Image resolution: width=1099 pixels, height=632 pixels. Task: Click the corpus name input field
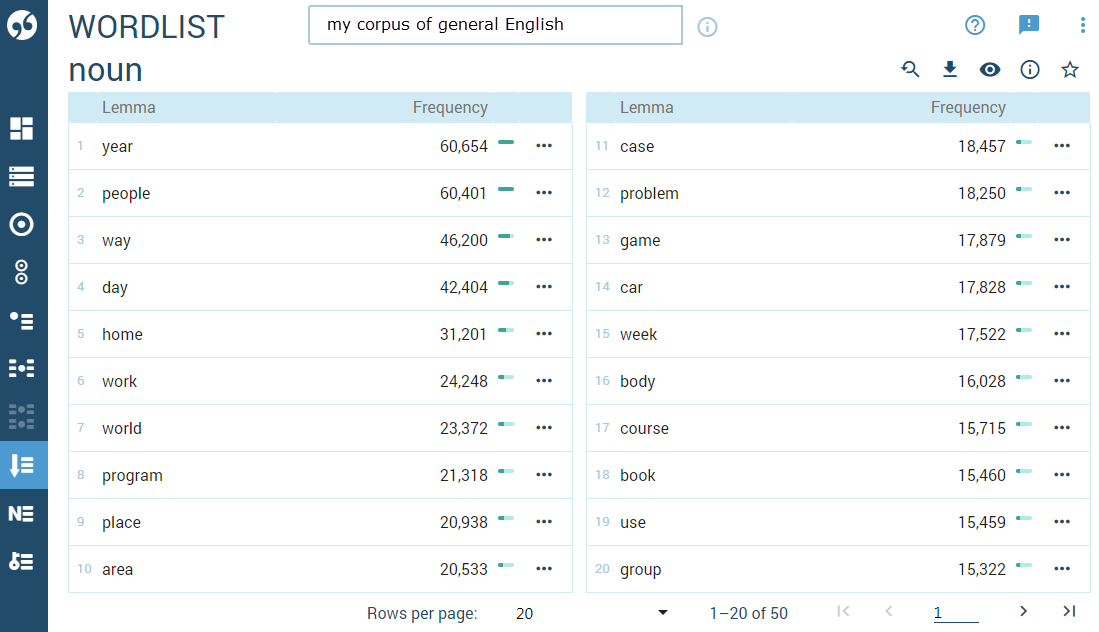pos(495,24)
